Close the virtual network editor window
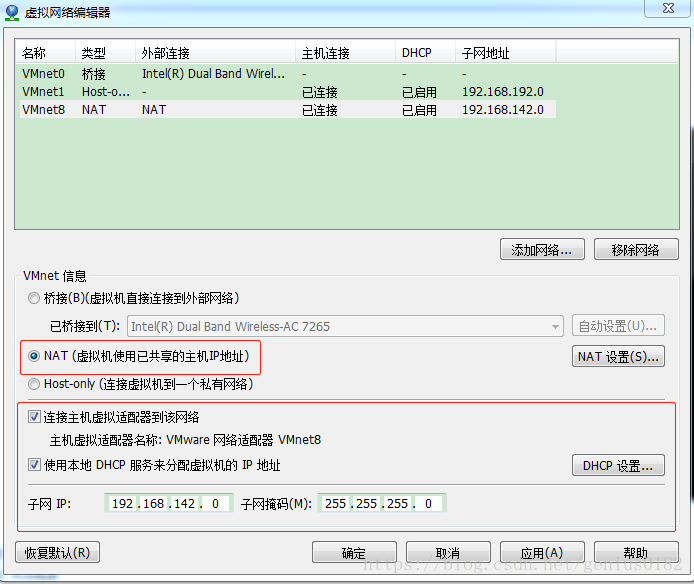Image resolution: width=694 pixels, height=584 pixels. (668, 8)
